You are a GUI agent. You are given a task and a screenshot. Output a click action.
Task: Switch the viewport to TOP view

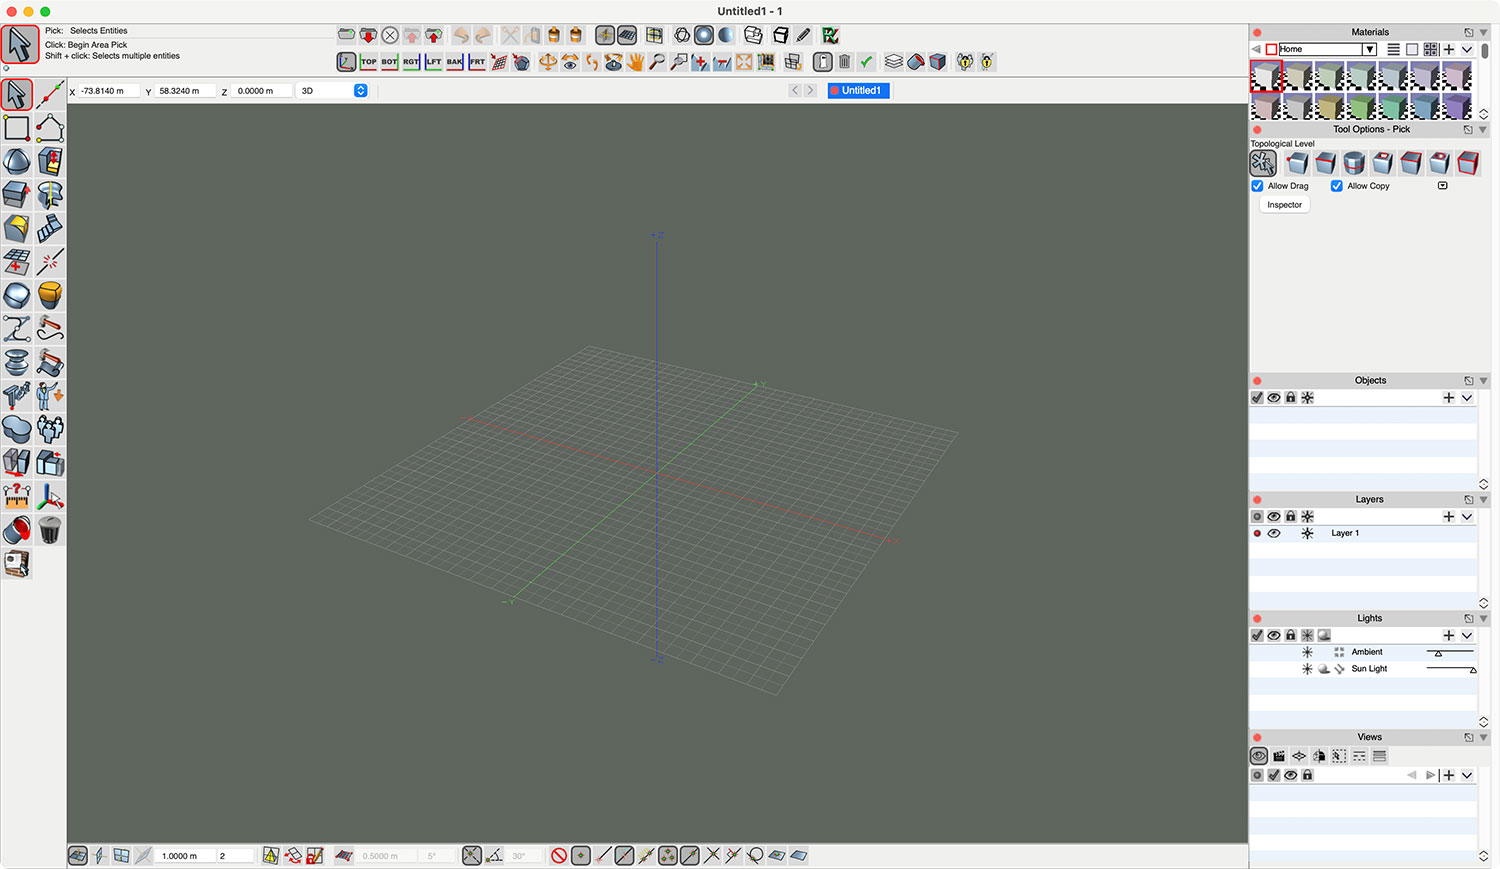coord(368,61)
